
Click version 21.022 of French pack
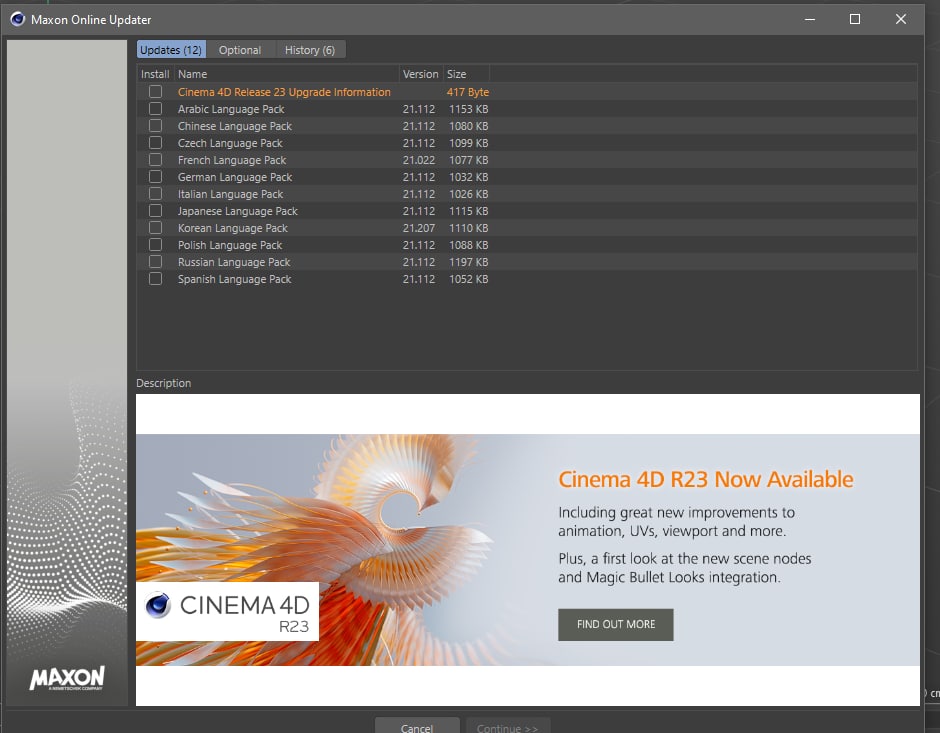[419, 160]
